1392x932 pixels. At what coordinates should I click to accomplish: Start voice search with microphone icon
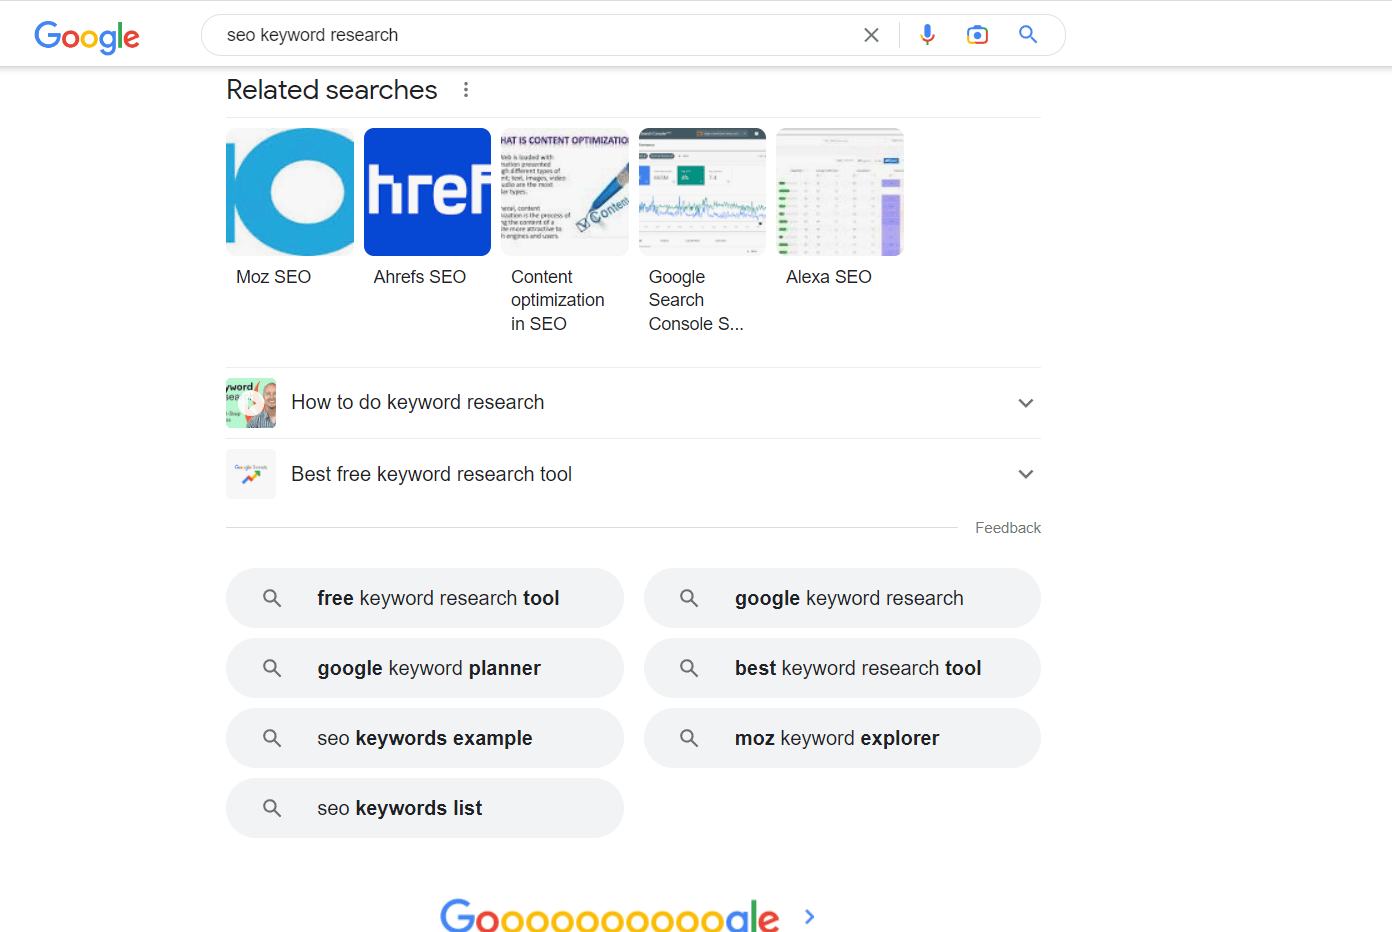(x=927, y=35)
